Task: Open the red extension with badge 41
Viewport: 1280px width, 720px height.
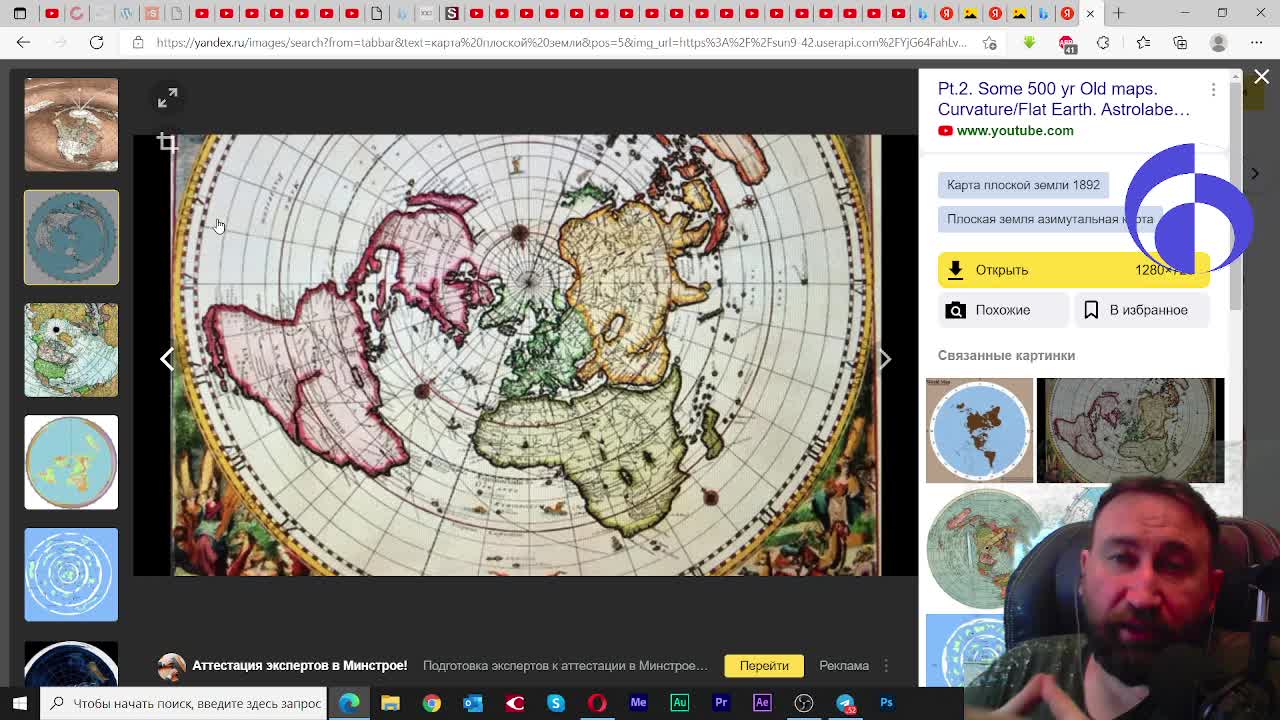Action: pyautogui.click(x=1067, y=44)
